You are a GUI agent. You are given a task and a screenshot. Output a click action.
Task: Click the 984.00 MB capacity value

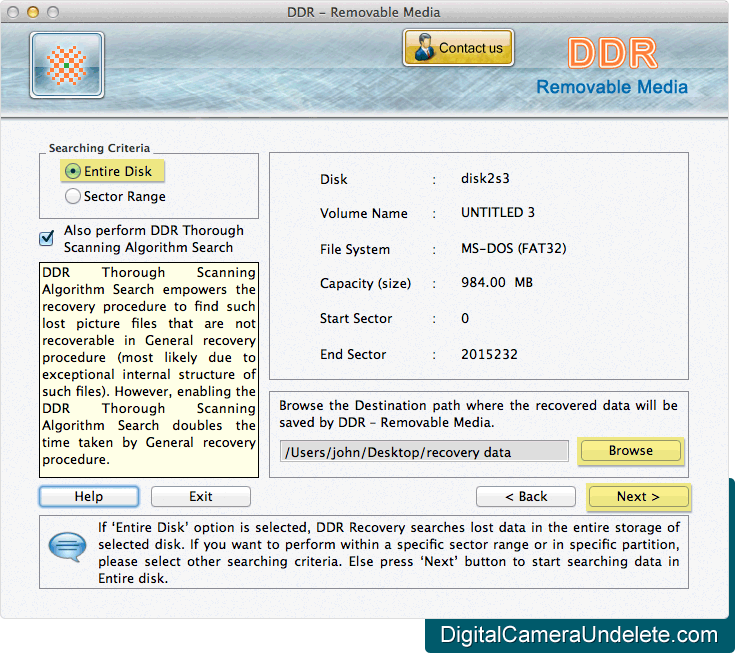497,282
